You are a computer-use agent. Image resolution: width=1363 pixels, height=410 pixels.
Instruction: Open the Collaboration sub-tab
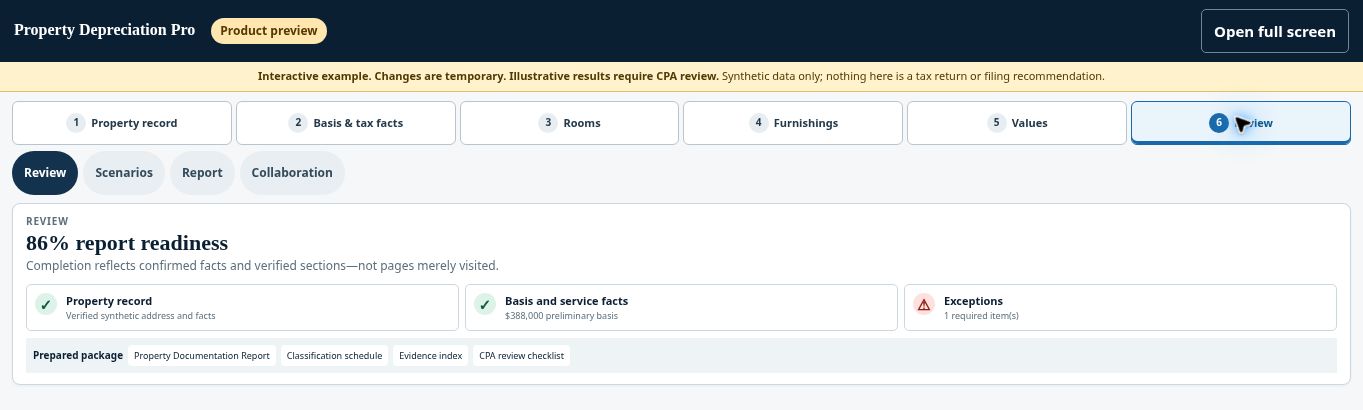(292, 173)
